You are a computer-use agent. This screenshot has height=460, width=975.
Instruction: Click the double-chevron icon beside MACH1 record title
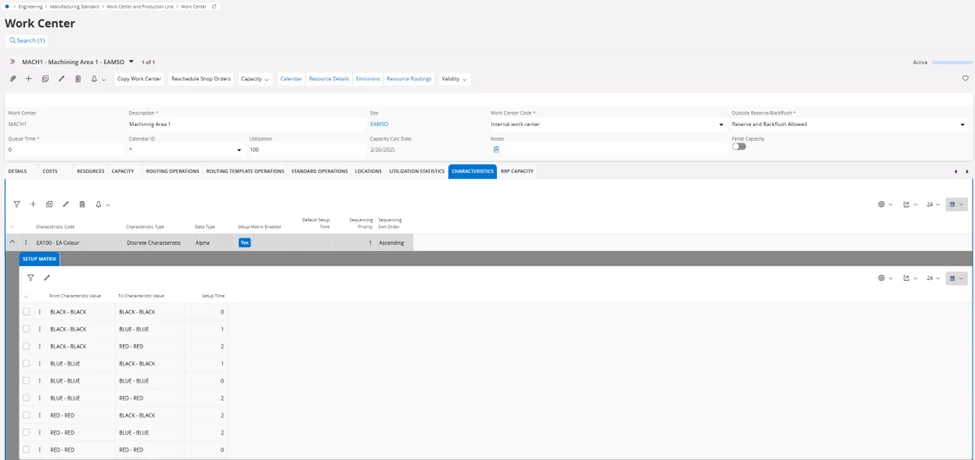click(12, 62)
